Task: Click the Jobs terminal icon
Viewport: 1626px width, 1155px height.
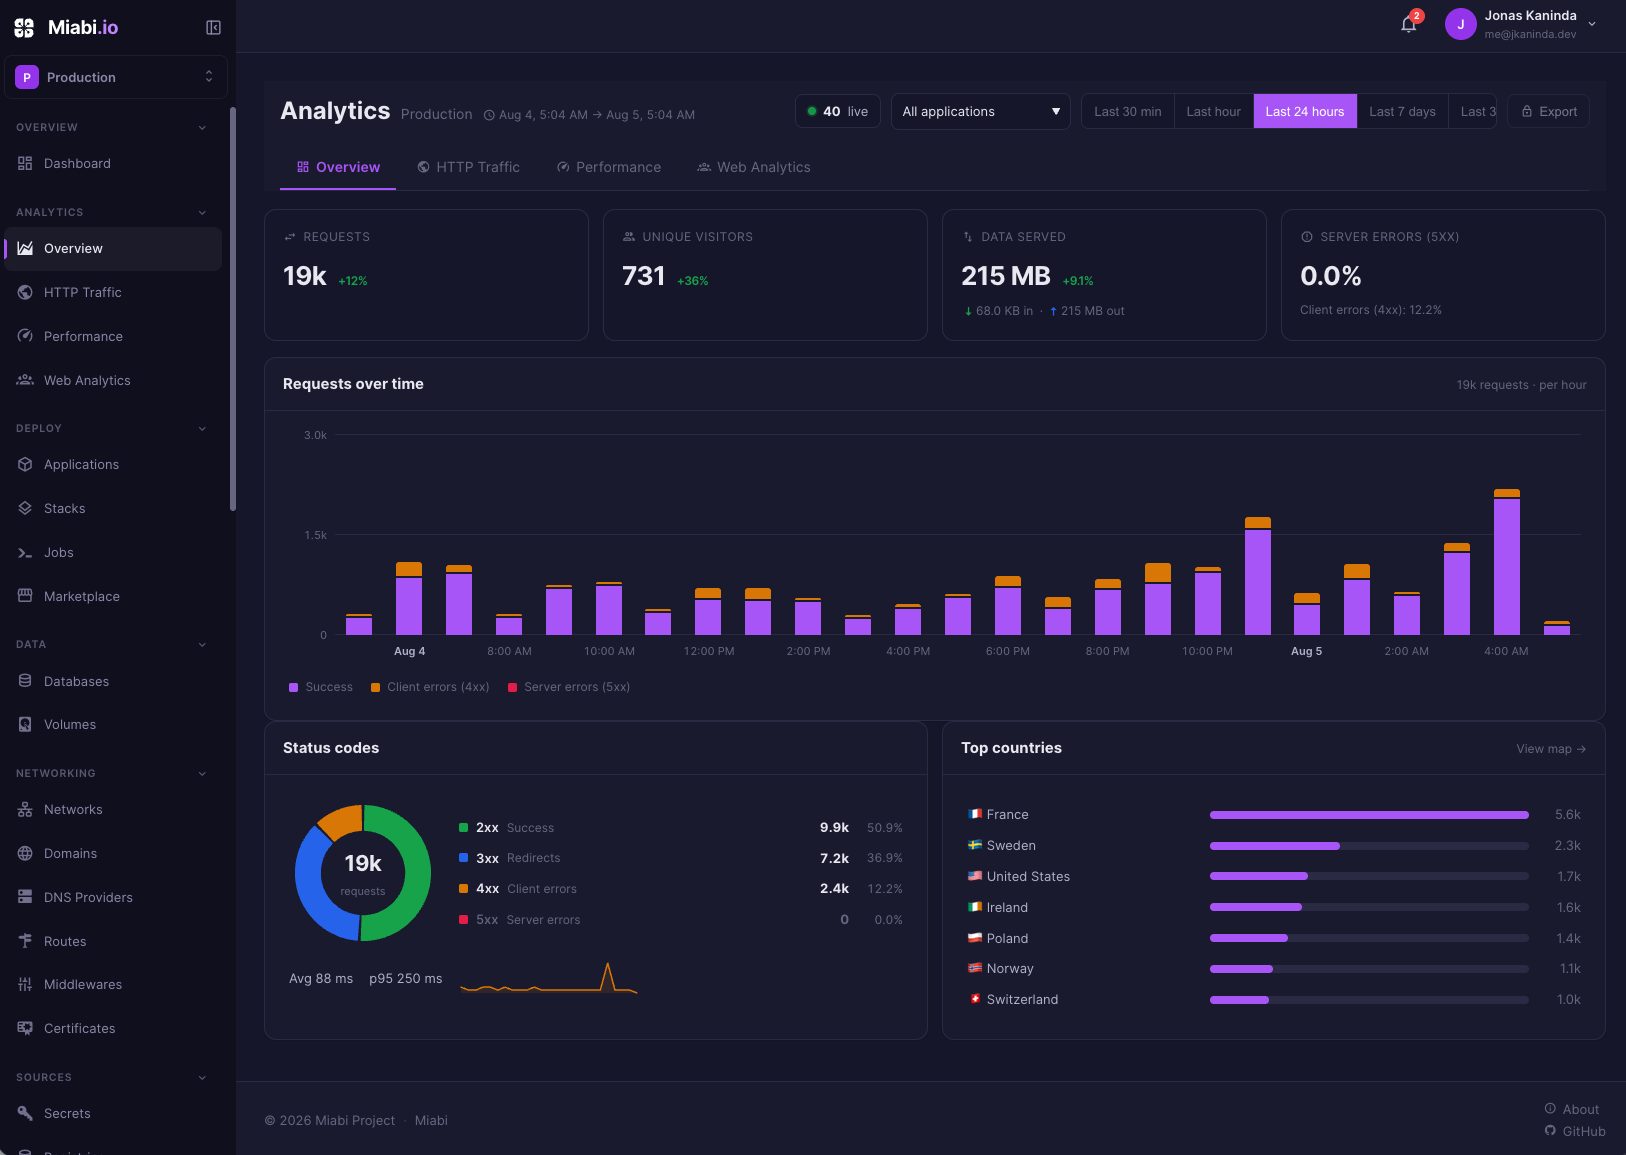Action: point(25,553)
